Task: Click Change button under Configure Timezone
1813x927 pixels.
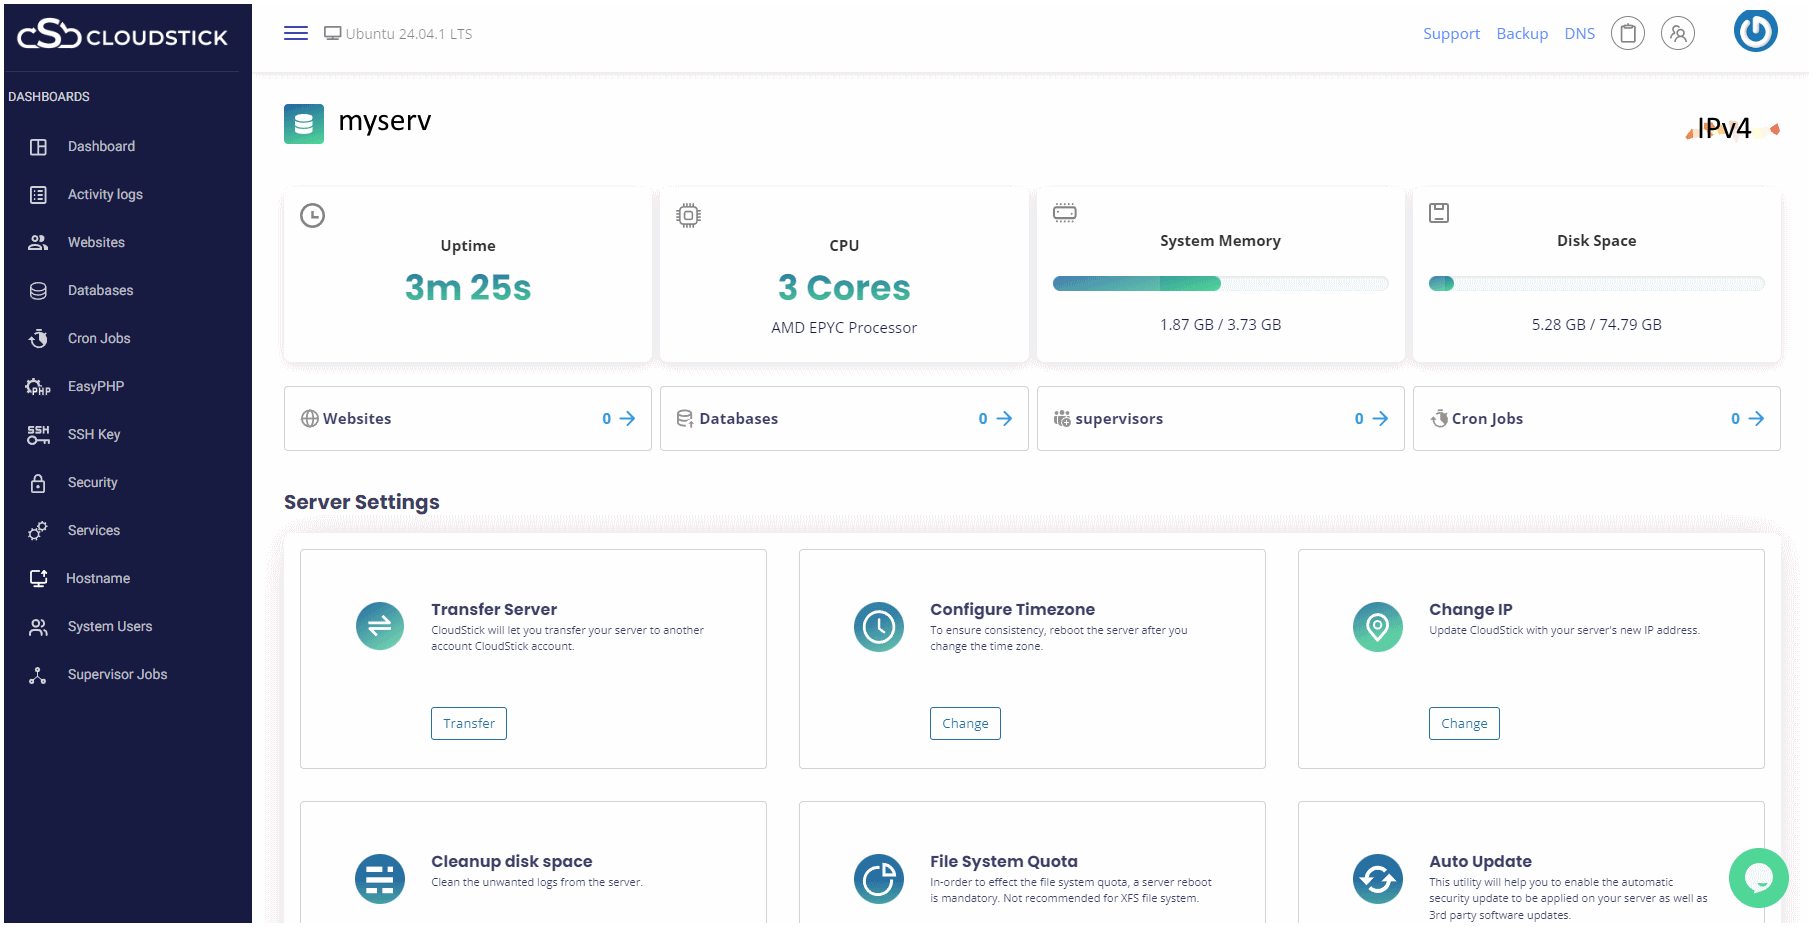Action: click(964, 723)
